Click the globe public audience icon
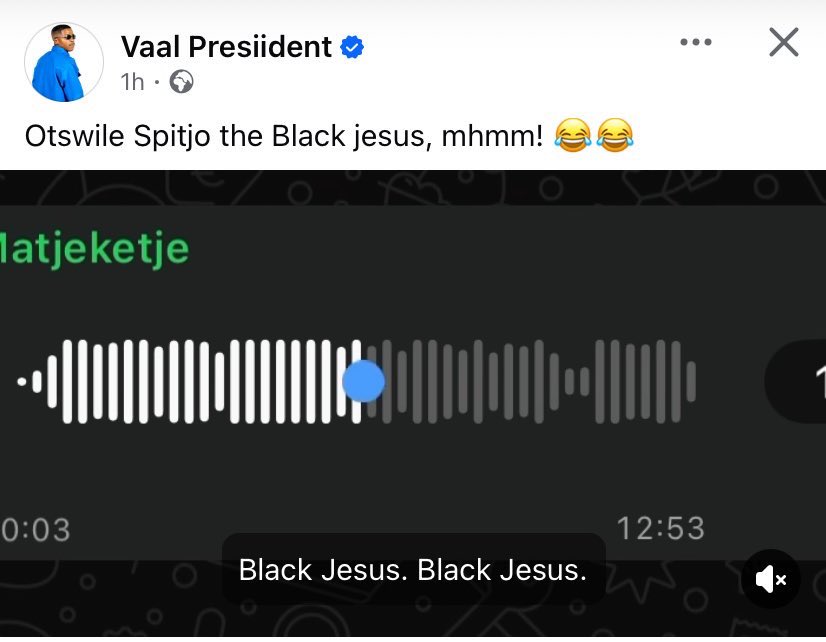 point(181,82)
